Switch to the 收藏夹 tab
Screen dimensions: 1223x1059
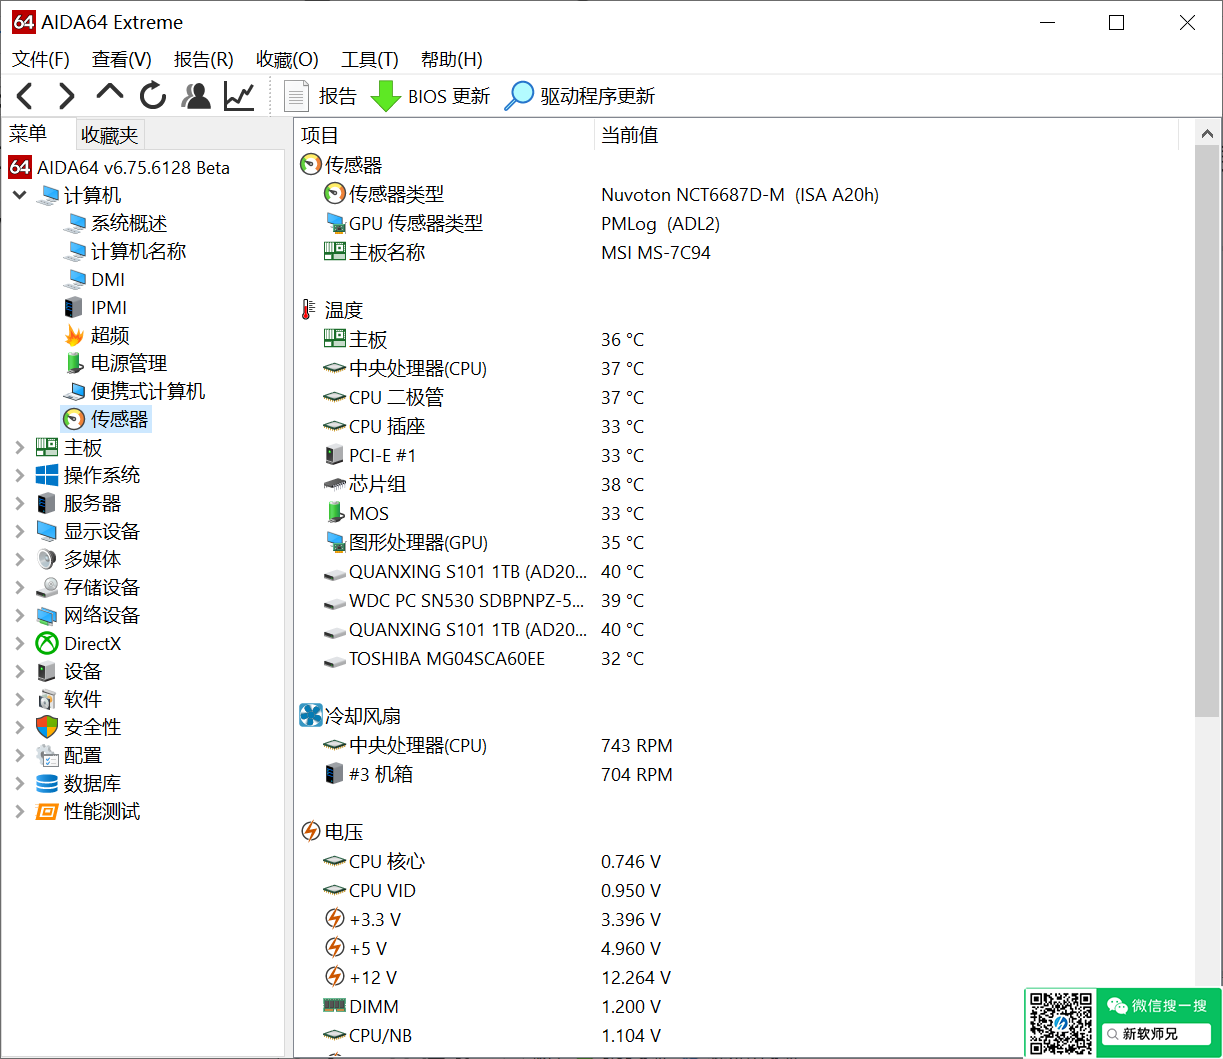click(x=110, y=135)
